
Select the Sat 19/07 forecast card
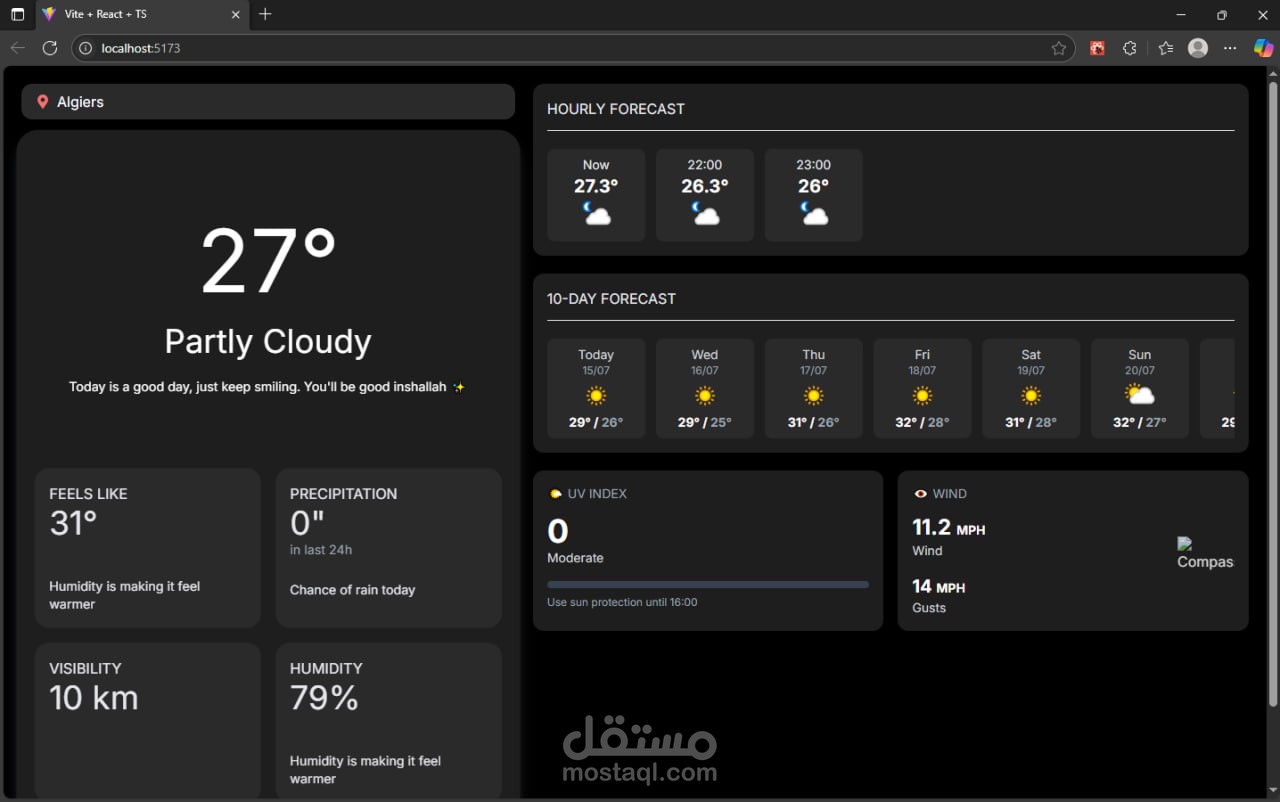pos(1031,389)
